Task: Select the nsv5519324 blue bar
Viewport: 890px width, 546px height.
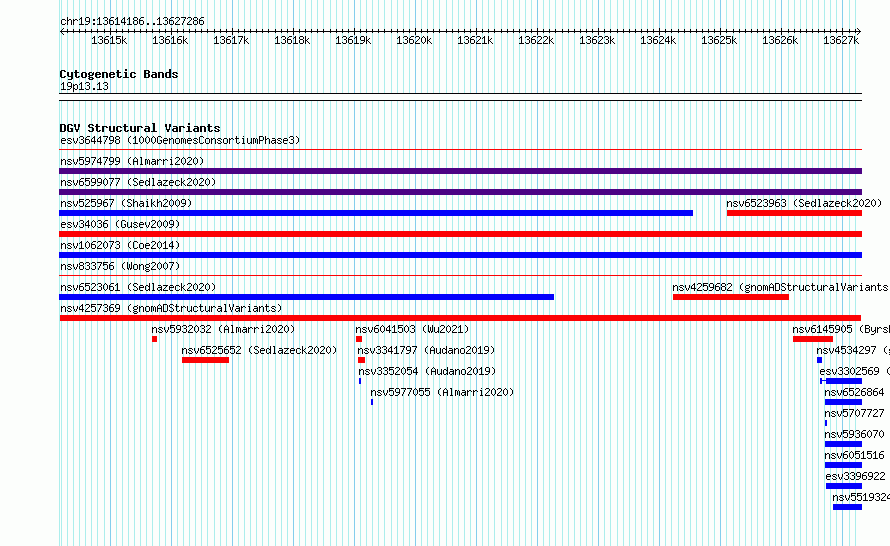Action: pyautogui.click(x=847, y=507)
